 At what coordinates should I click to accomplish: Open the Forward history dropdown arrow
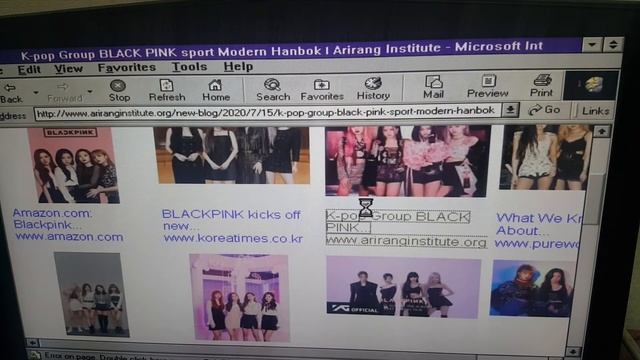pos(90,92)
